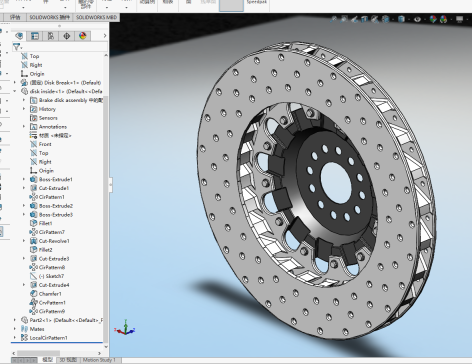Open the DisplayManager color-wheel tab

pos(82,36)
